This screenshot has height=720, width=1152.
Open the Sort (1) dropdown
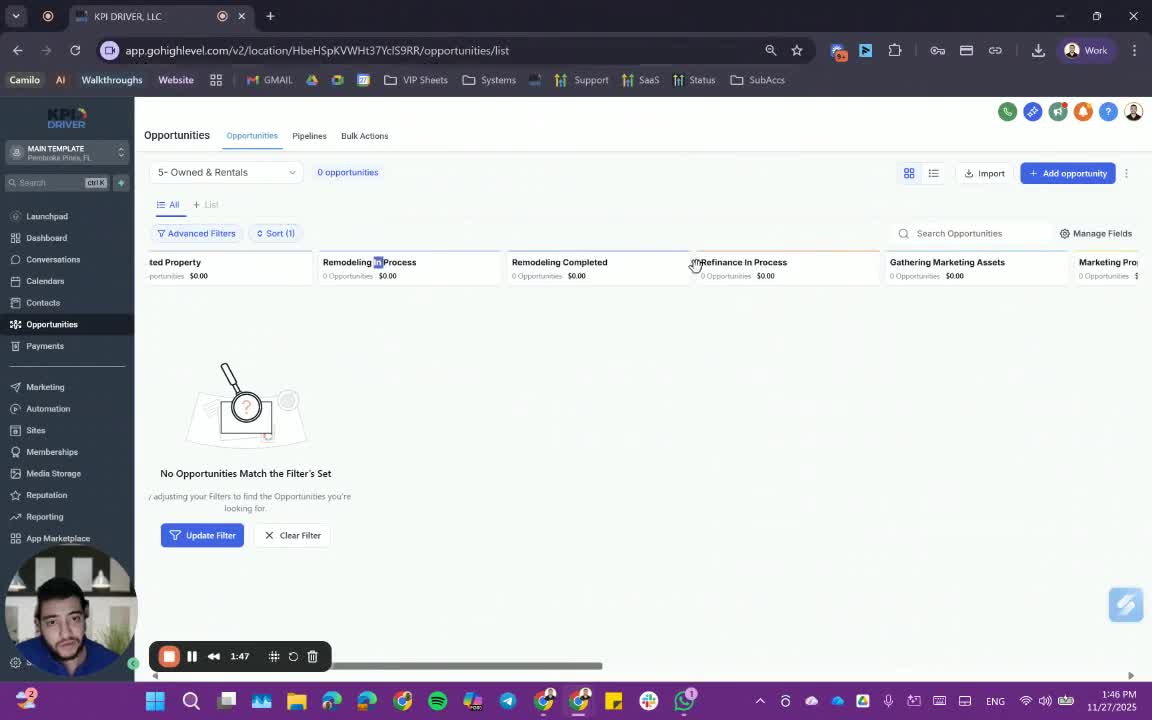click(x=276, y=234)
